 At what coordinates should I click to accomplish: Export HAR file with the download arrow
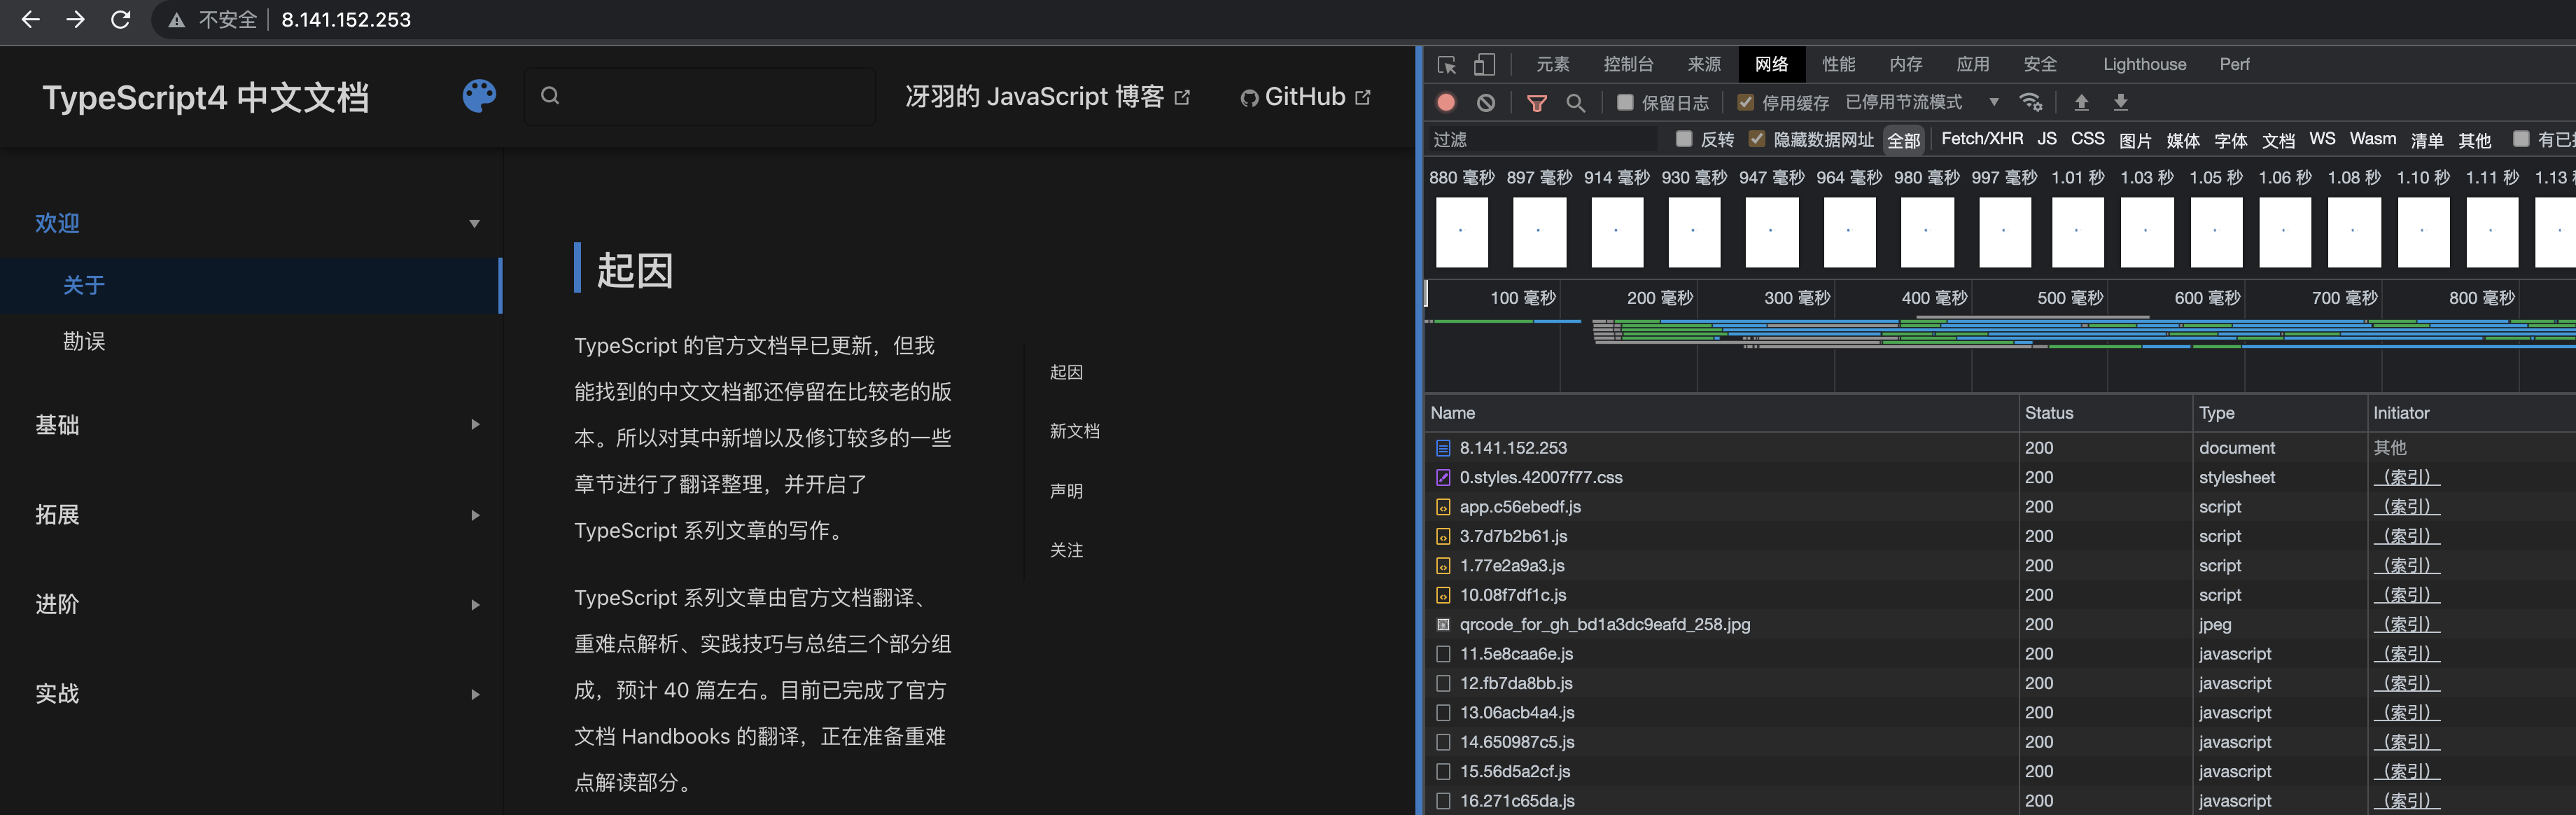point(2120,102)
